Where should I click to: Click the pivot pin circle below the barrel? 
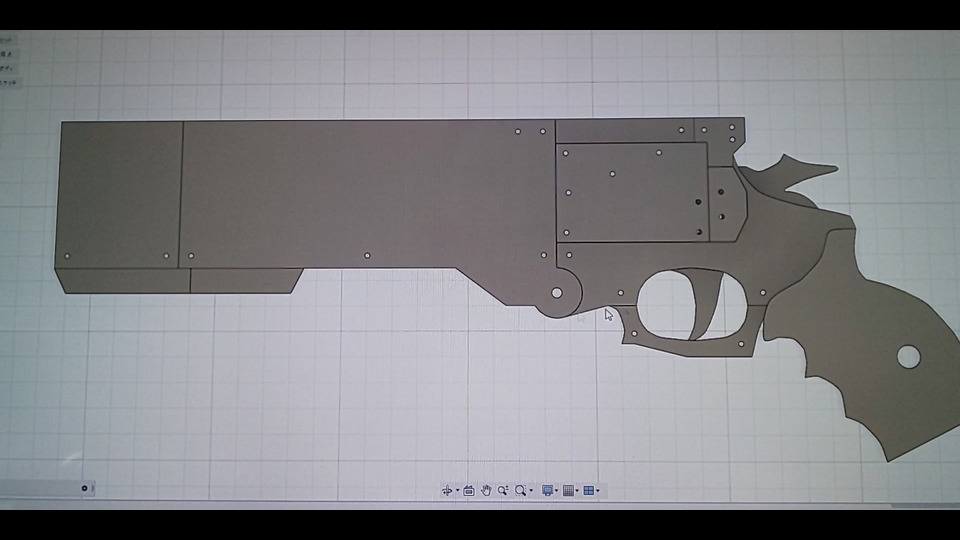(557, 293)
